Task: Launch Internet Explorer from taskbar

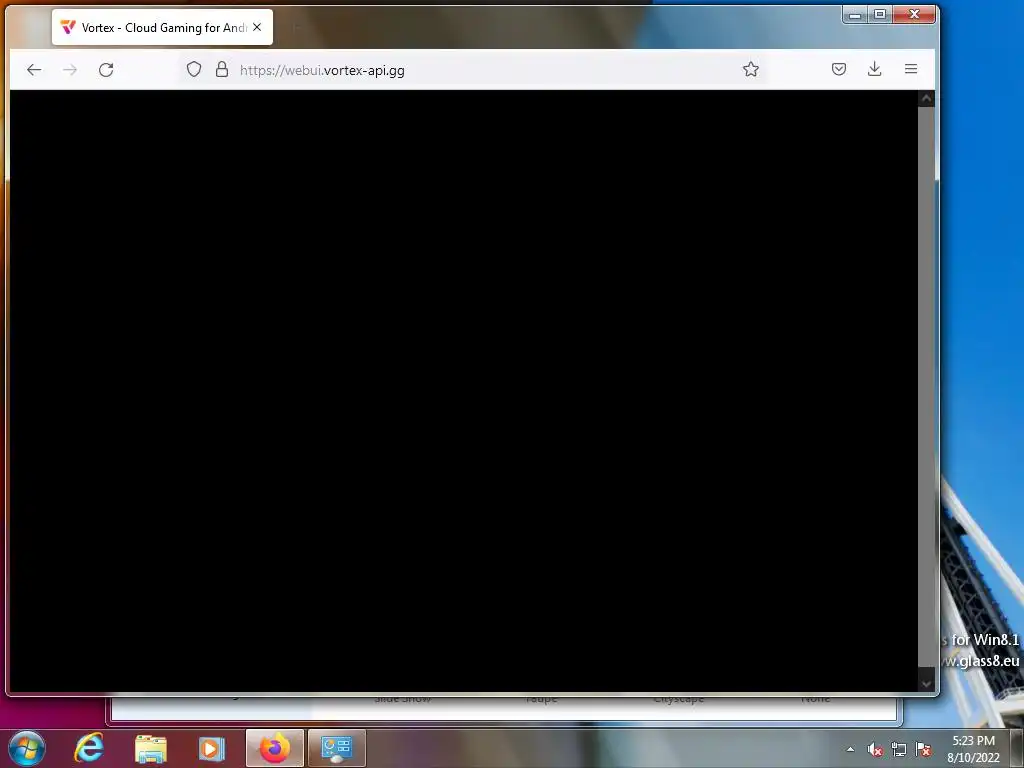Action: click(x=89, y=748)
